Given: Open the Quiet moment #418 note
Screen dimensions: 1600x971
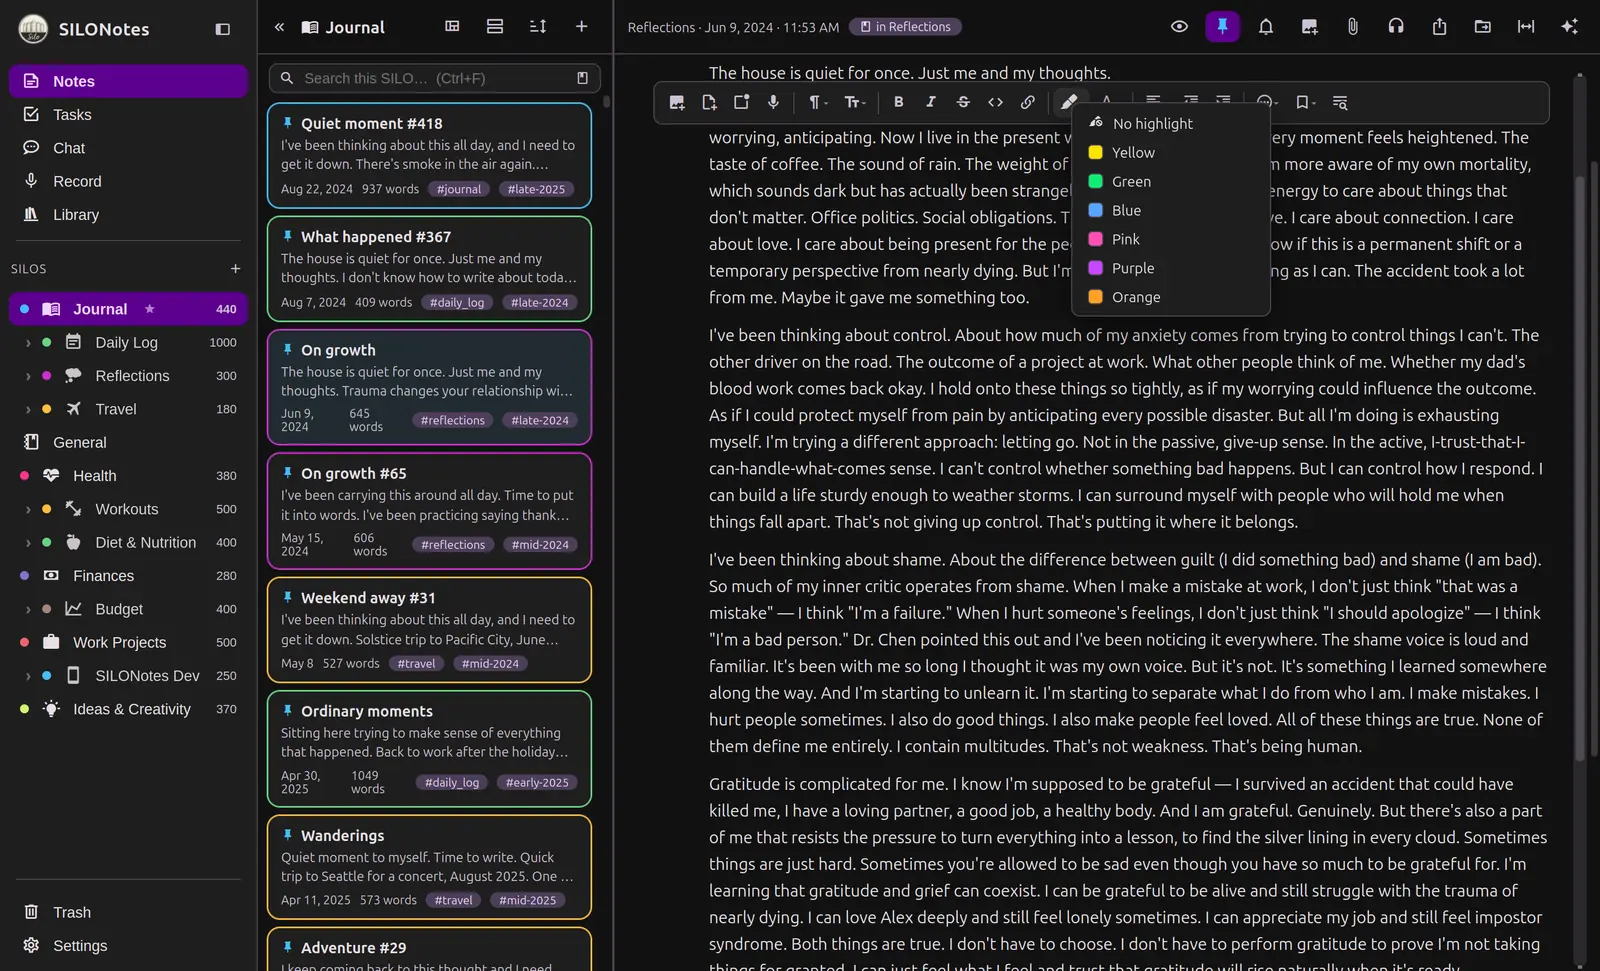Looking at the screenshot, I should click(429, 155).
